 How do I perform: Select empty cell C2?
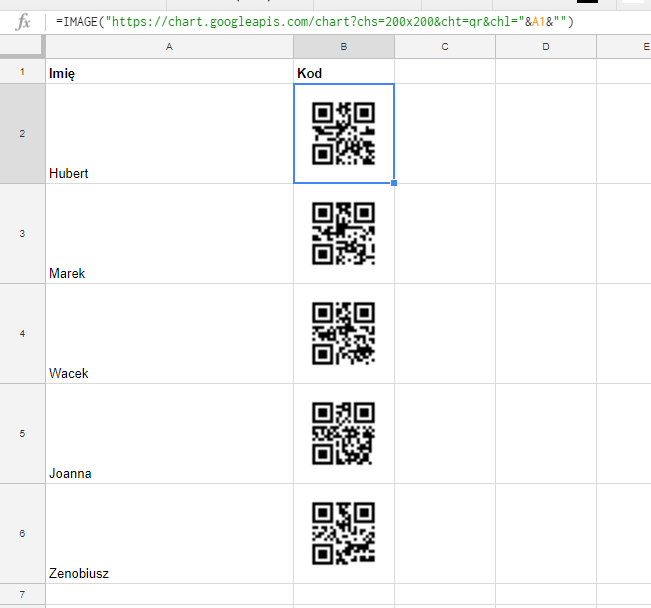click(x=445, y=133)
